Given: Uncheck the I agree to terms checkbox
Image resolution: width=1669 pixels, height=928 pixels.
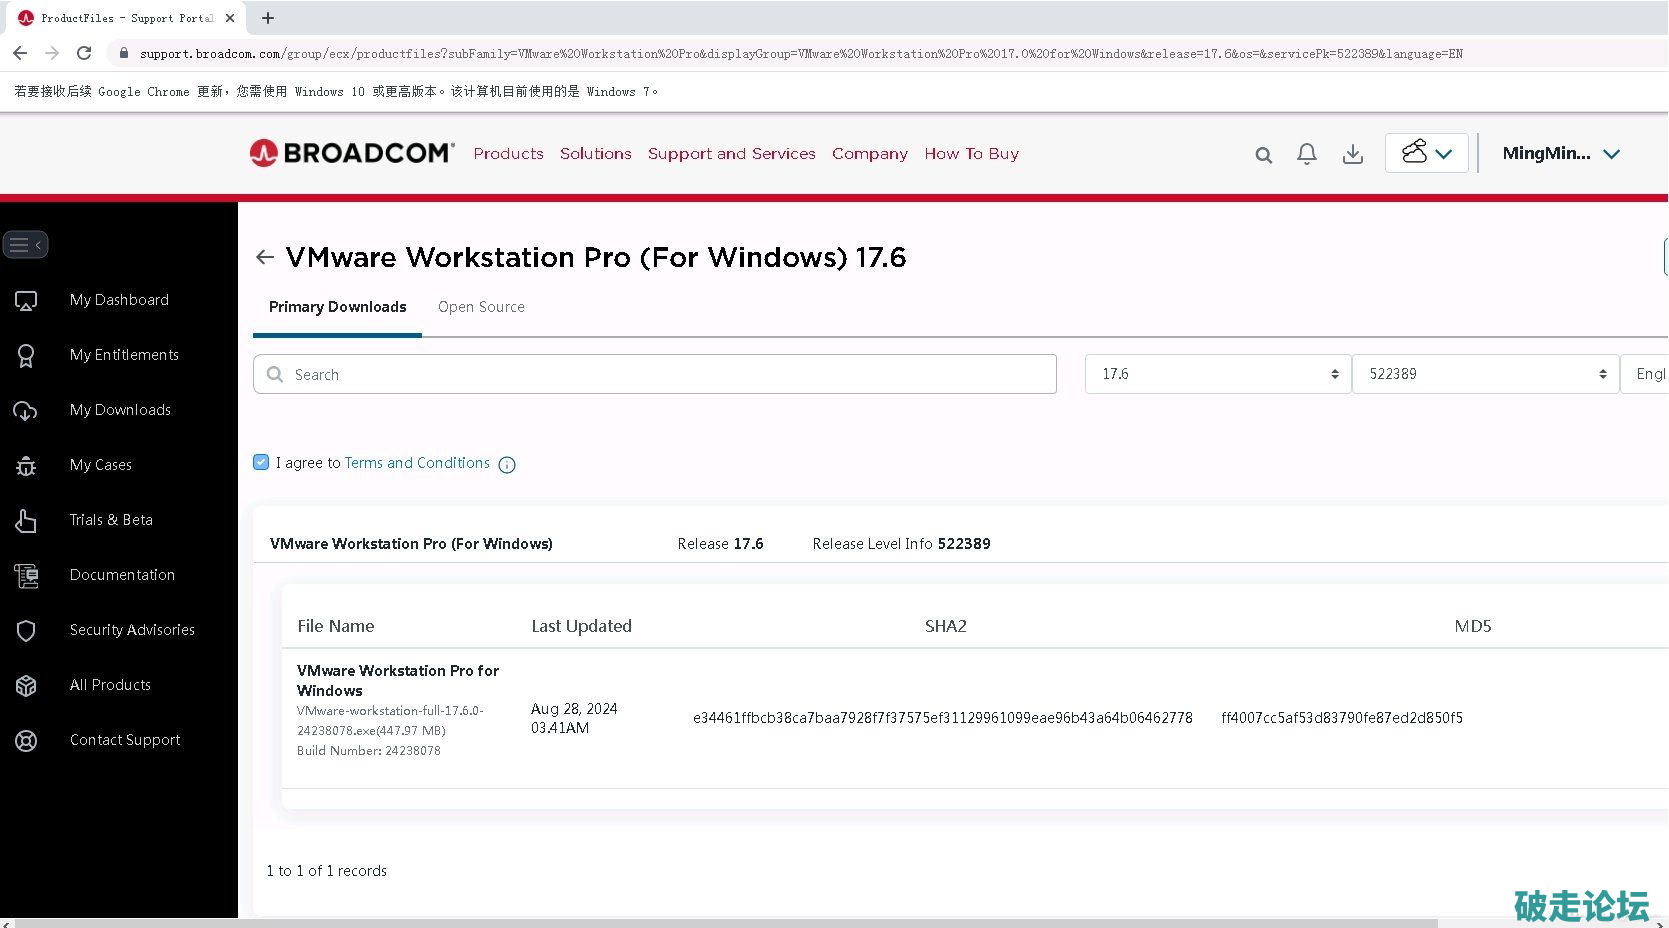Looking at the screenshot, I should pyautogui.click(x=261, y=462).
